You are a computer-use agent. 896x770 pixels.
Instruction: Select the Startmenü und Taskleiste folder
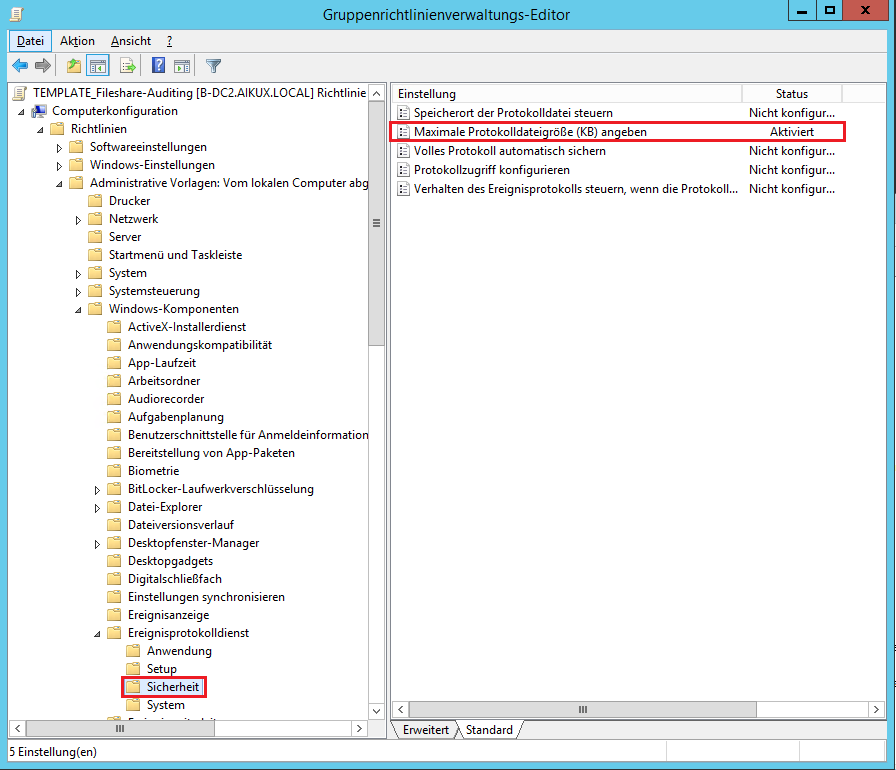(x=175, y=255)
